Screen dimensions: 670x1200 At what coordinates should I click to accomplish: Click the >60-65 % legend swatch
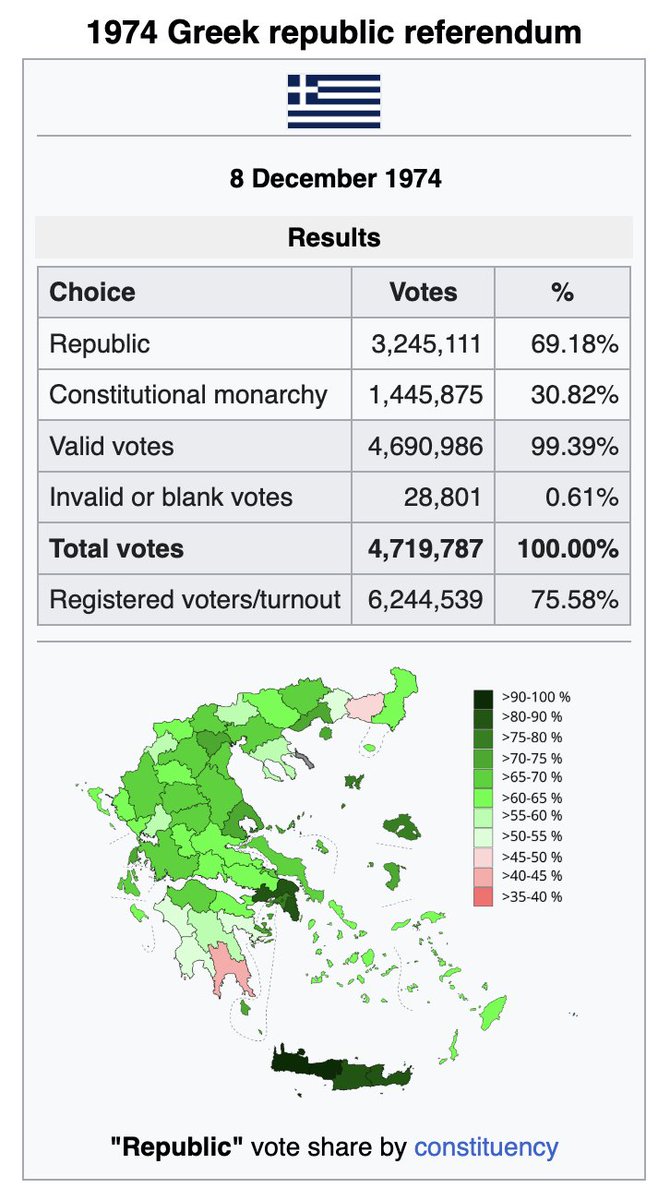pos(484,797)
